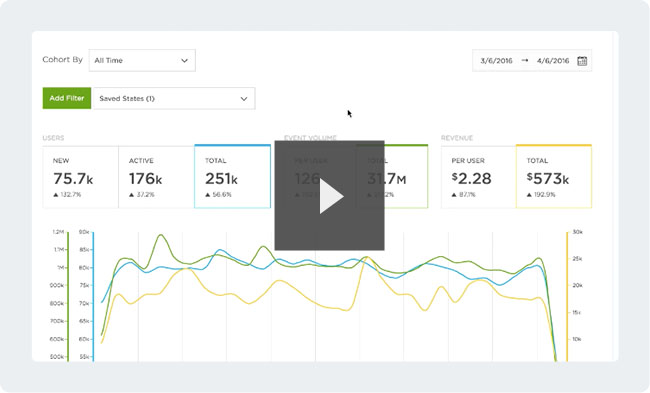This screenshot has width=650, height=393.
Task: Click the Cohort By label
Action: 63,60
